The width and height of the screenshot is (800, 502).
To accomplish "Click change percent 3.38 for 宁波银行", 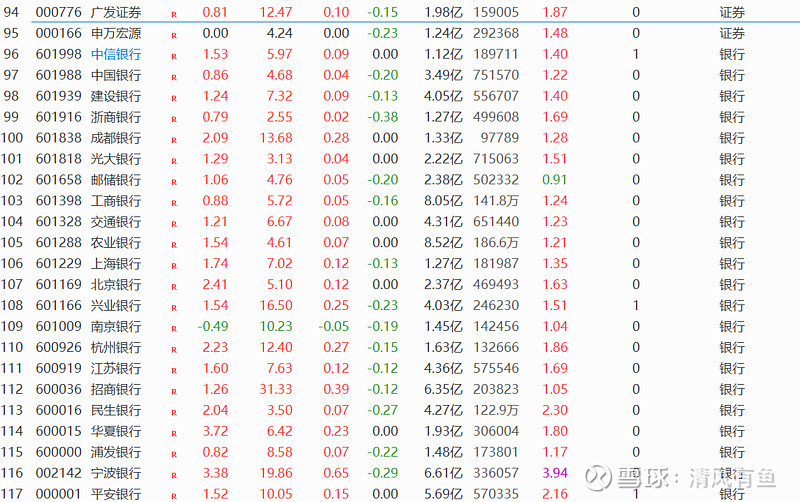I will 215,473.
